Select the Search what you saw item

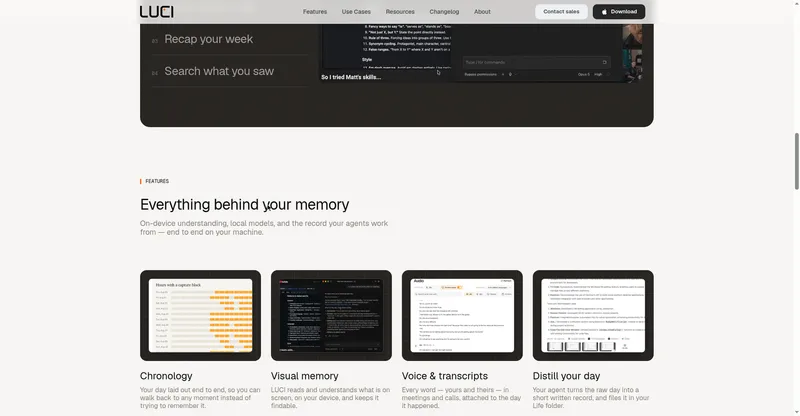point(219,71)
